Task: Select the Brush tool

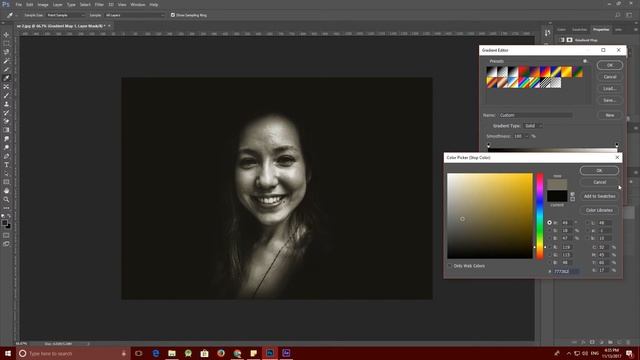Action: 6,95
